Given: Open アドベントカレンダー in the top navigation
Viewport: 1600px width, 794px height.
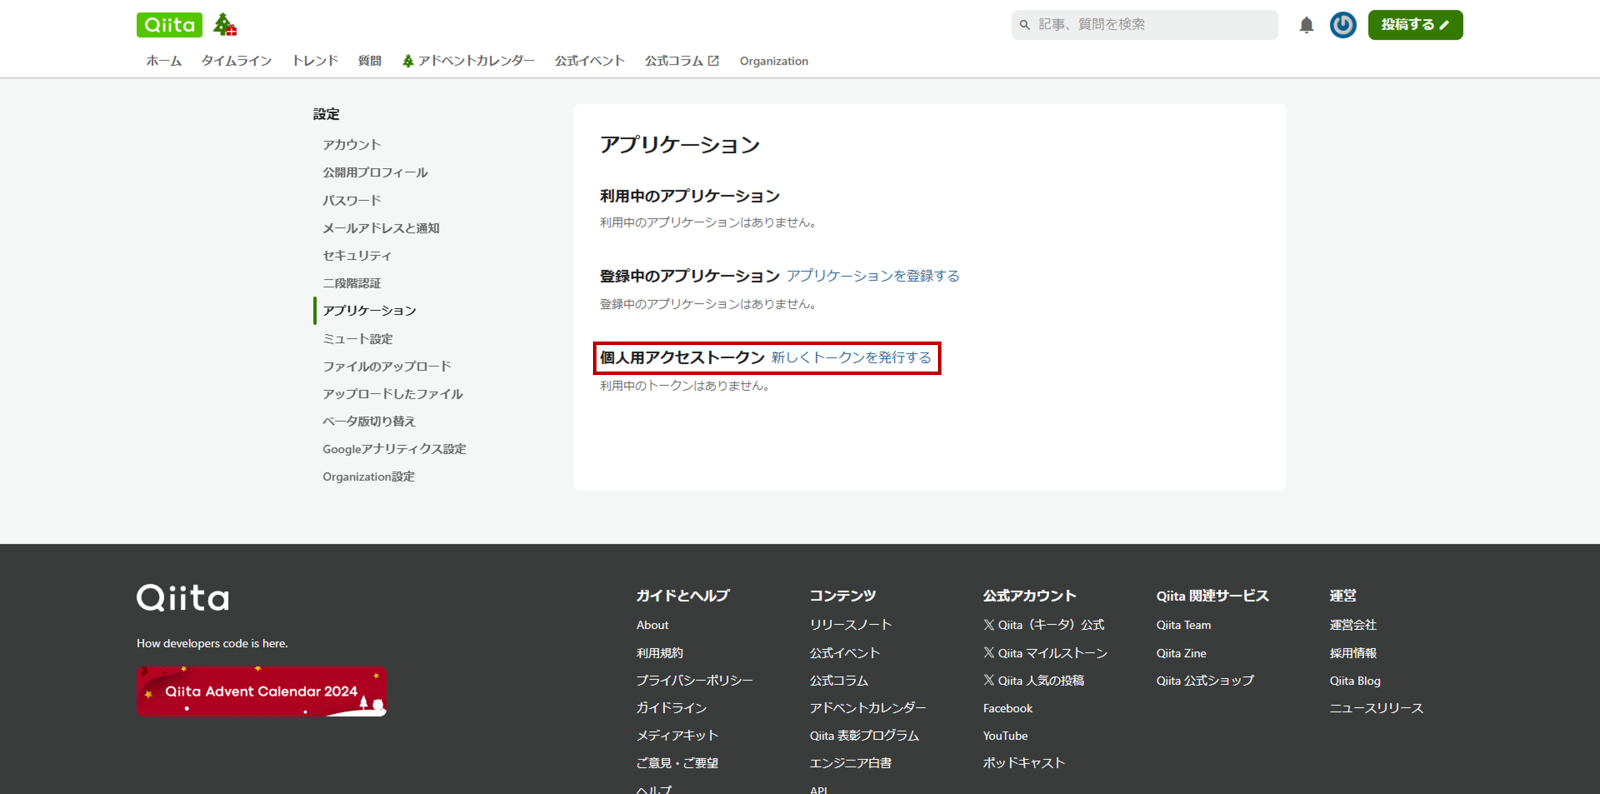Looking at the screenshot, I should point(468,61).
